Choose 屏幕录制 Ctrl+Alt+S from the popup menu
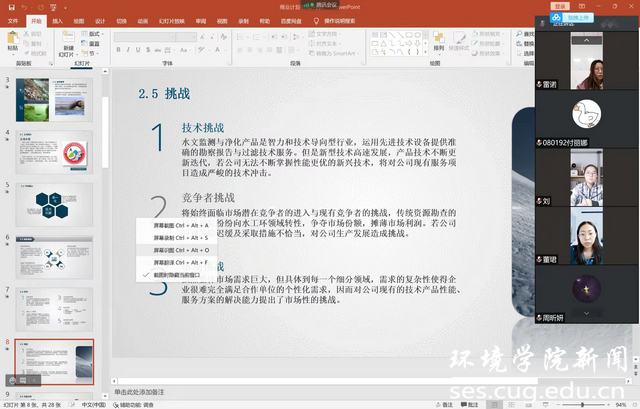The image size is (640, 409). coord(180,238)
